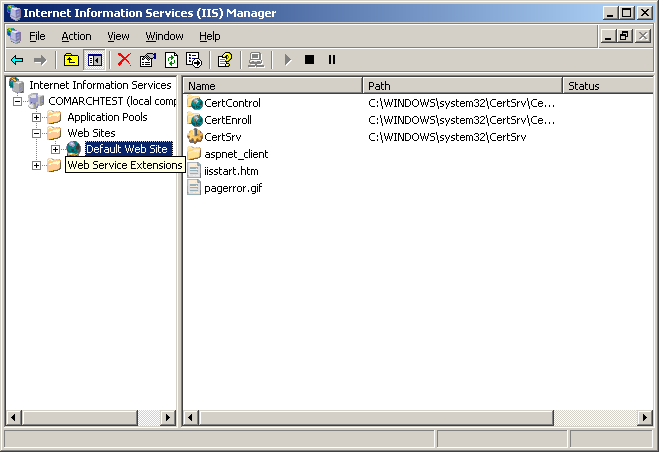Stop the site with Stop icon
Screen dimensions: 659x452
click(309, 60)
